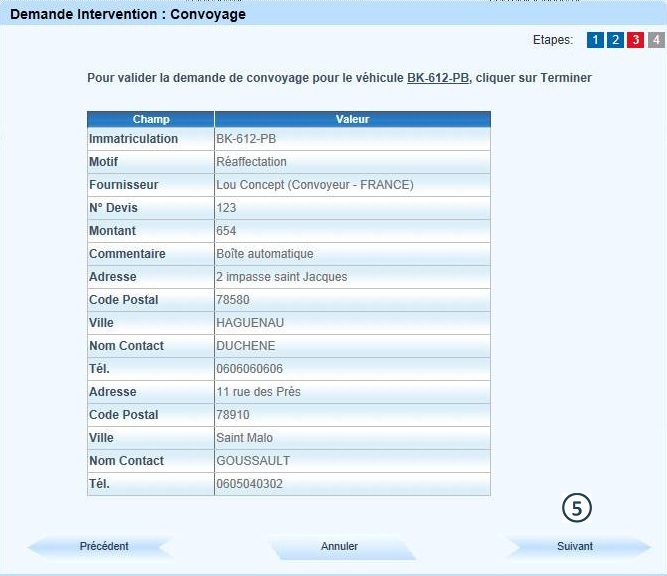Select the N° Devis value 123

tap(226, 208)
